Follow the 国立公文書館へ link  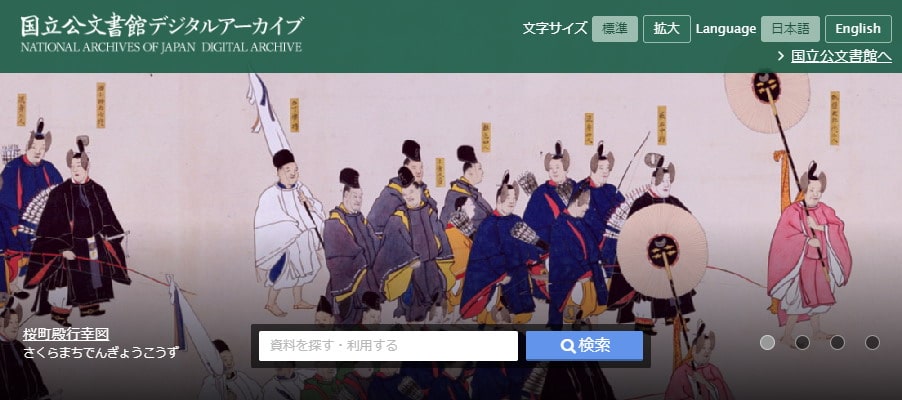point(841,56)
